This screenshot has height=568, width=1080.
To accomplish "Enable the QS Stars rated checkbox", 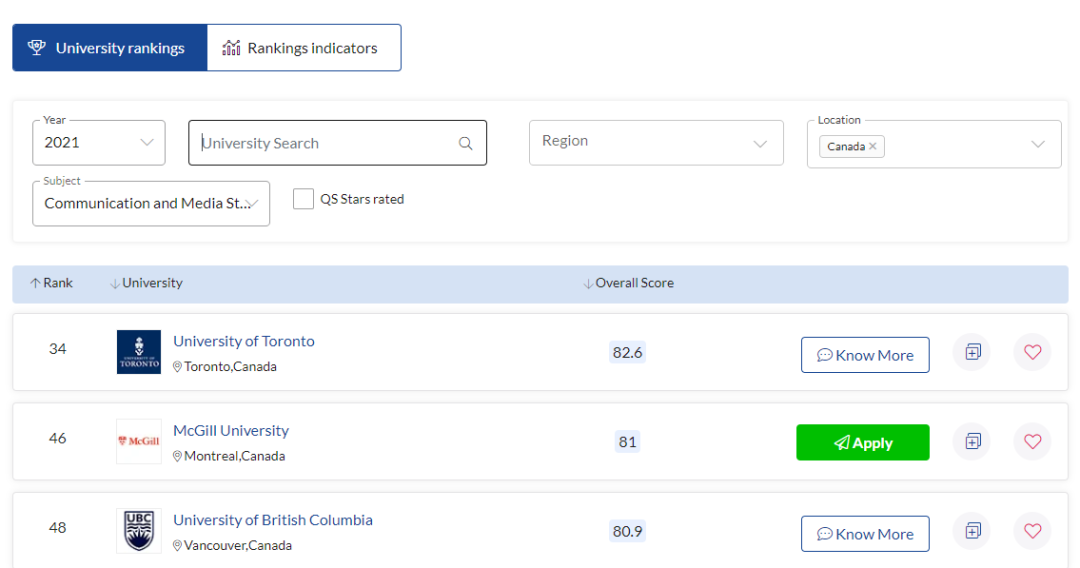I will point(303,199).
